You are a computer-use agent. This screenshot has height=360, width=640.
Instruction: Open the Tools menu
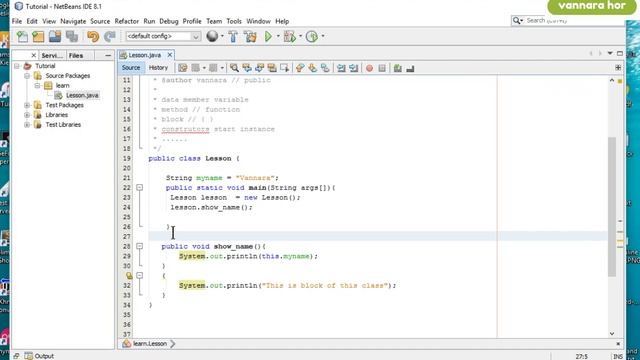[x=234, y=21]
